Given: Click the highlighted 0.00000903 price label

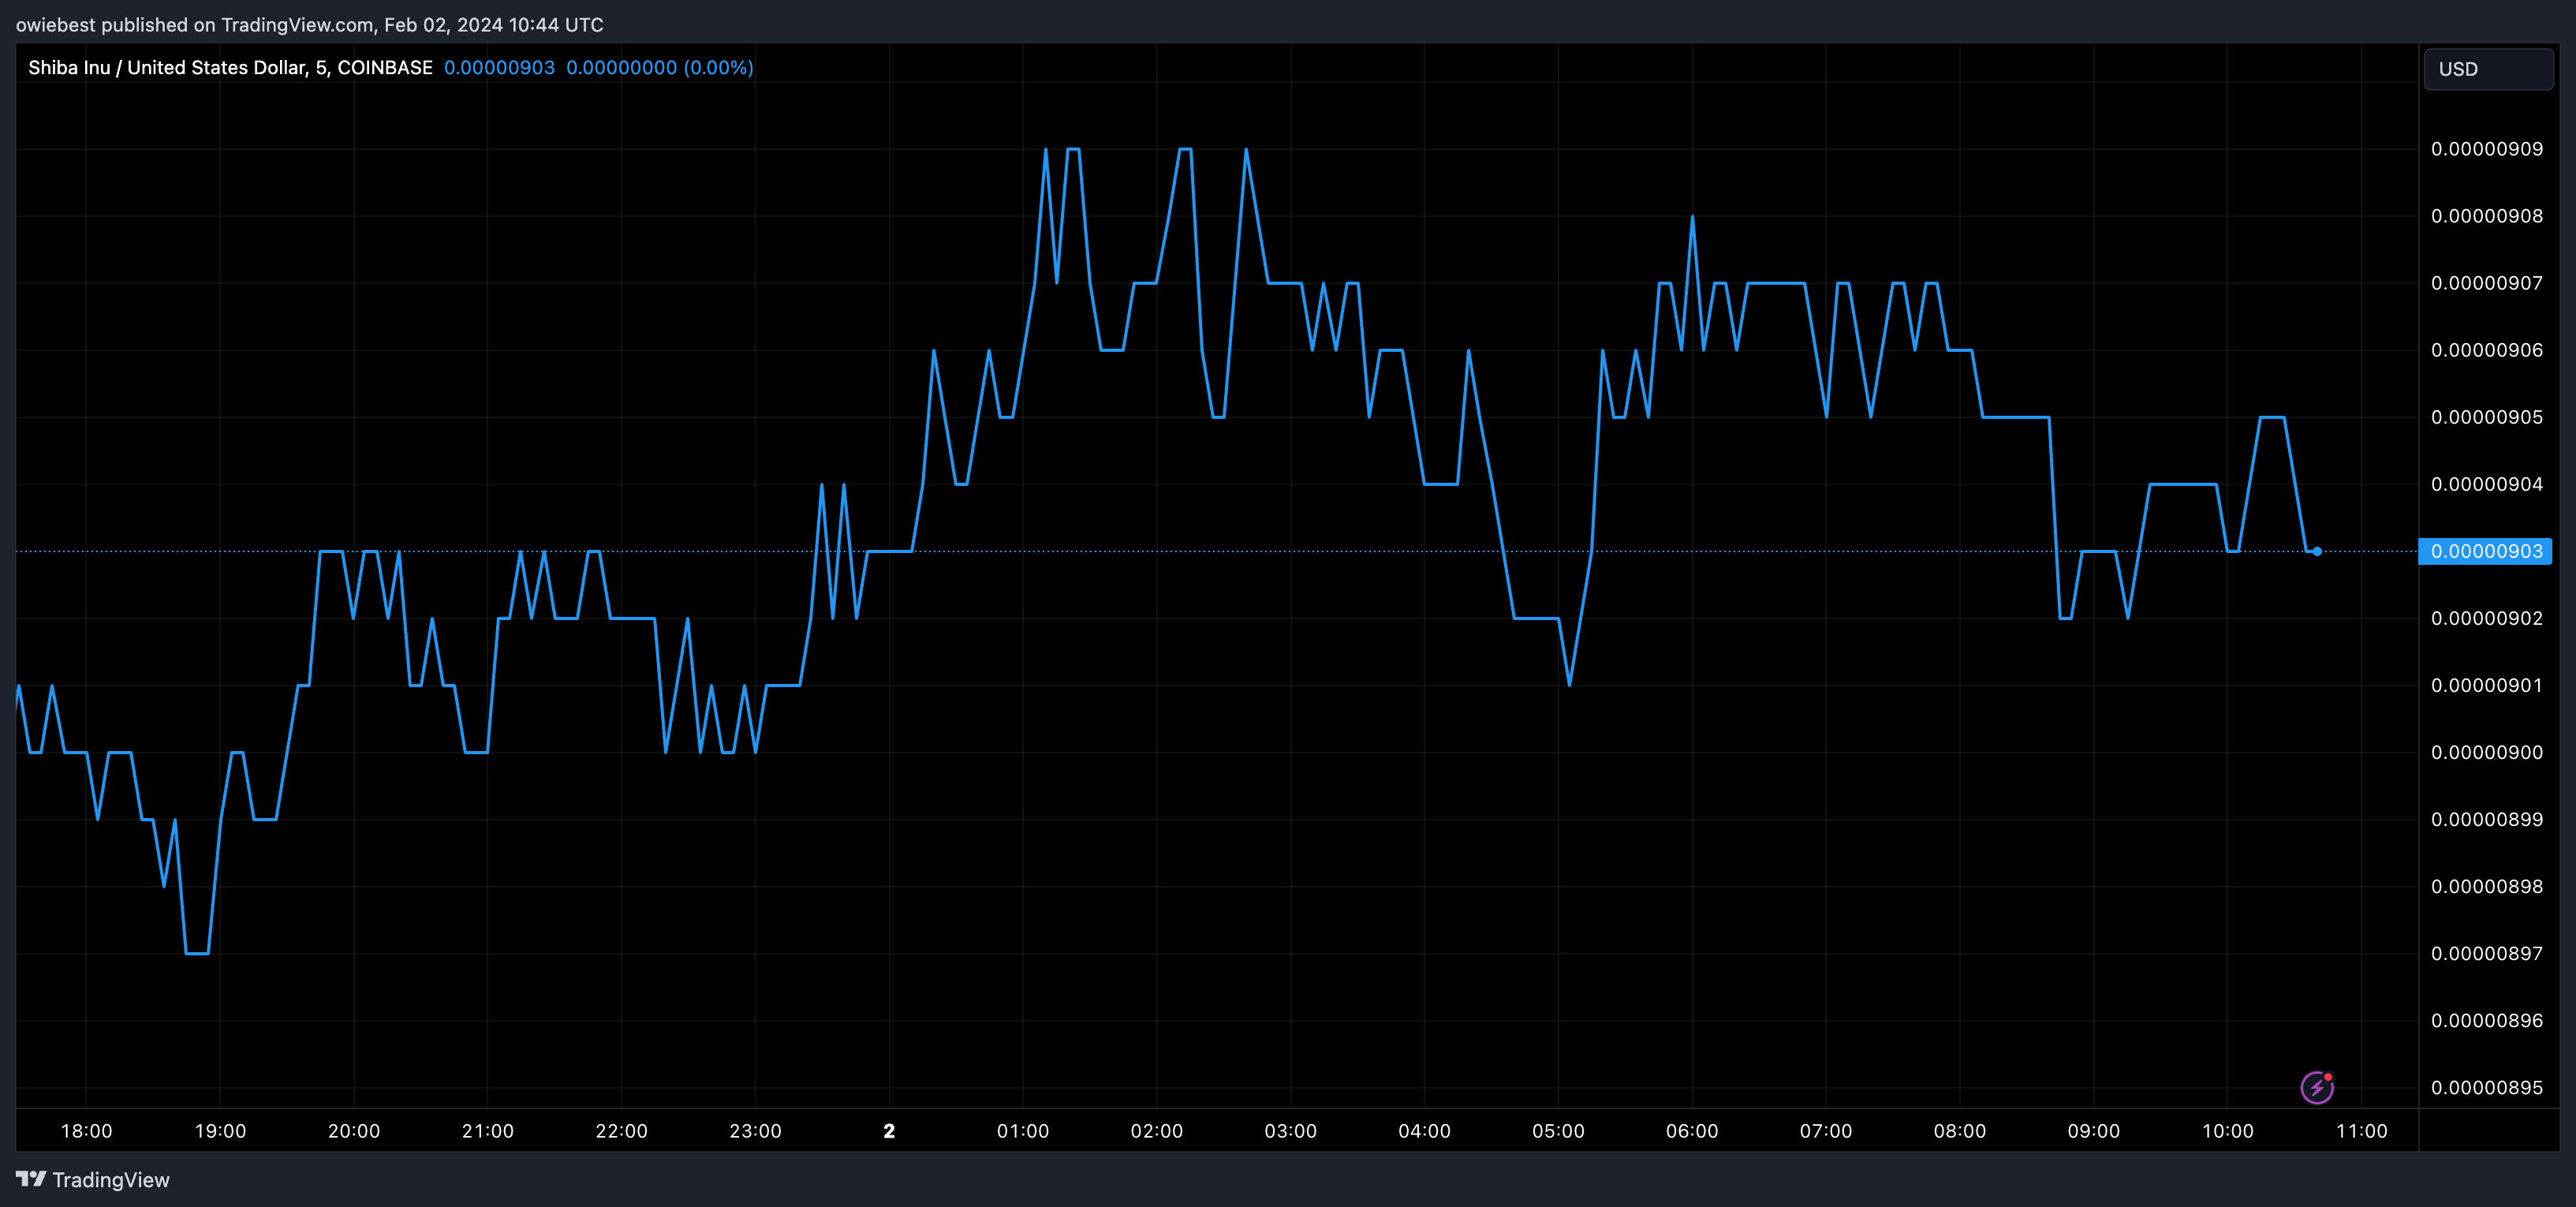Looking at the screenshot, I should pyautogui.click(x=2485, y=551).
